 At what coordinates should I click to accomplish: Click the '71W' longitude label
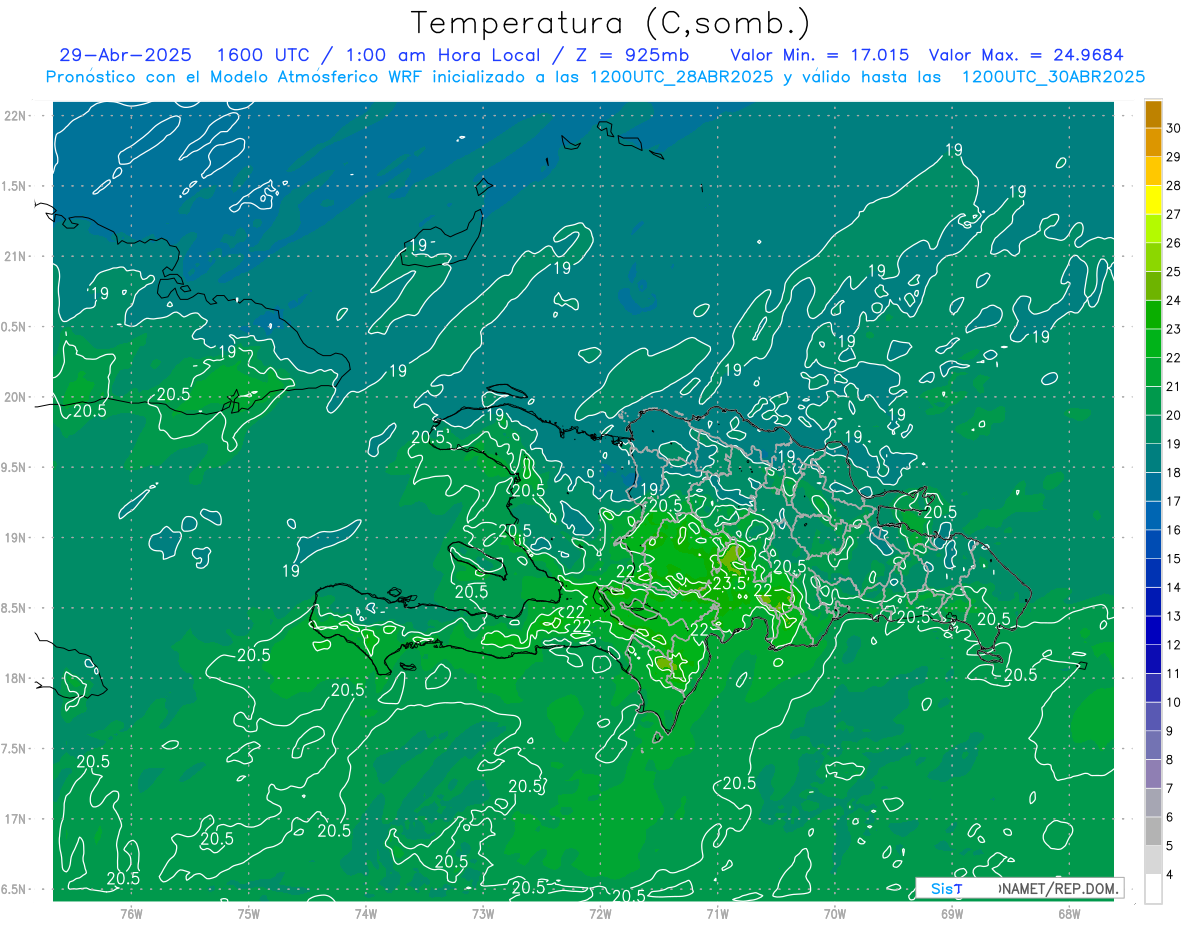pyautogui.click(x=717, y=913)
